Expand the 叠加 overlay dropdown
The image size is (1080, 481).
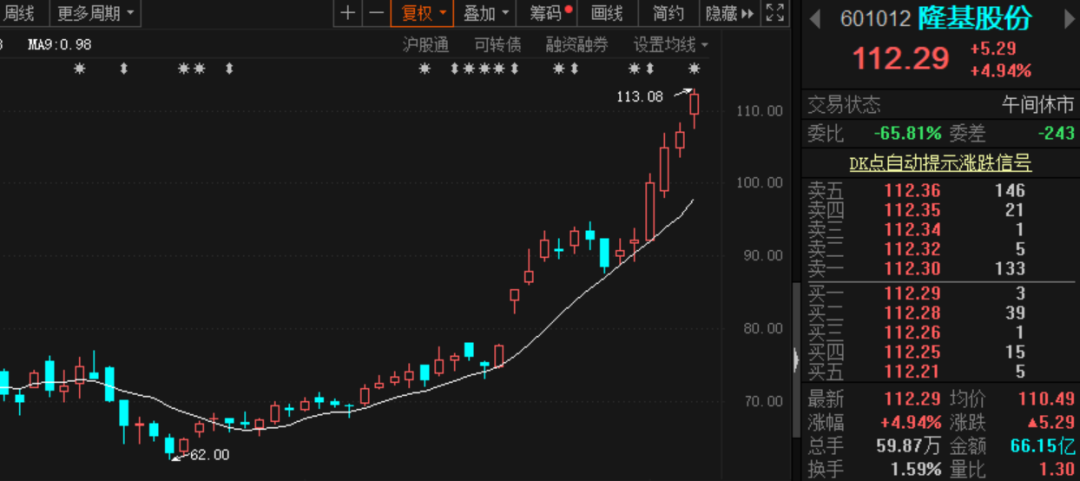pyautogui.click(x=487, y=13)
